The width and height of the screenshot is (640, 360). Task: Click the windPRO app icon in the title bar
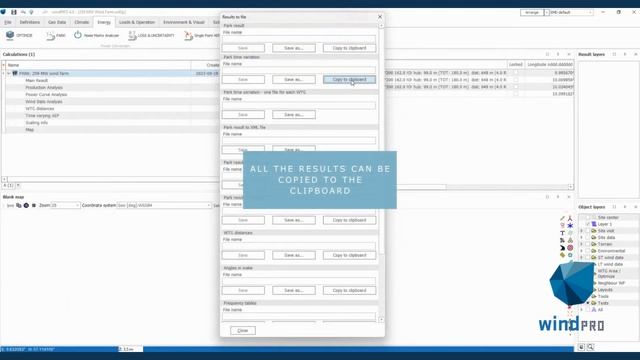pos(4,12)
